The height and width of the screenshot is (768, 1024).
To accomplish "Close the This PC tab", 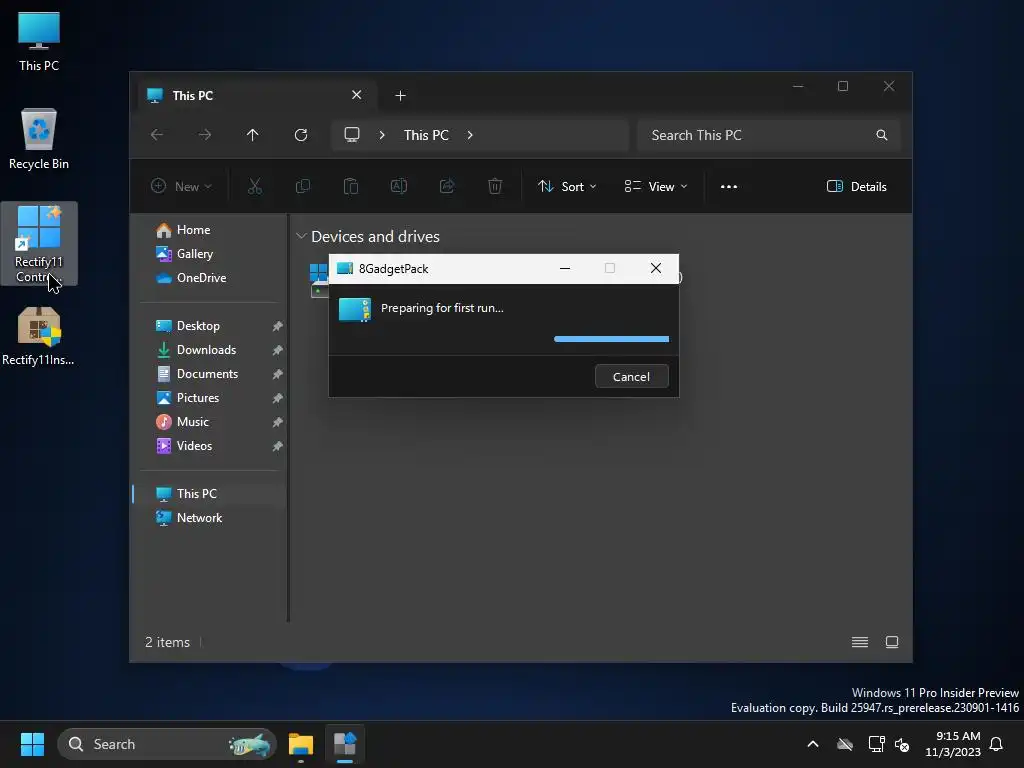I will tap(357, 95).
